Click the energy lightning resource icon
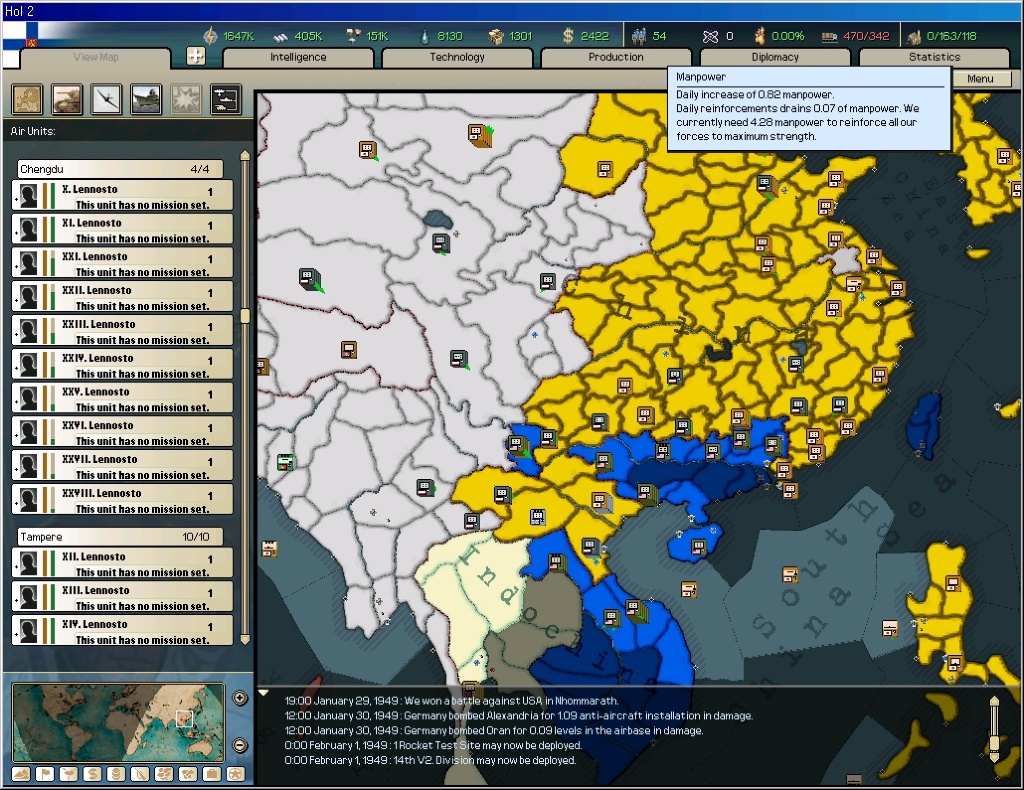1024x790 pixels. pyautogui.click(x=210, y=36)
